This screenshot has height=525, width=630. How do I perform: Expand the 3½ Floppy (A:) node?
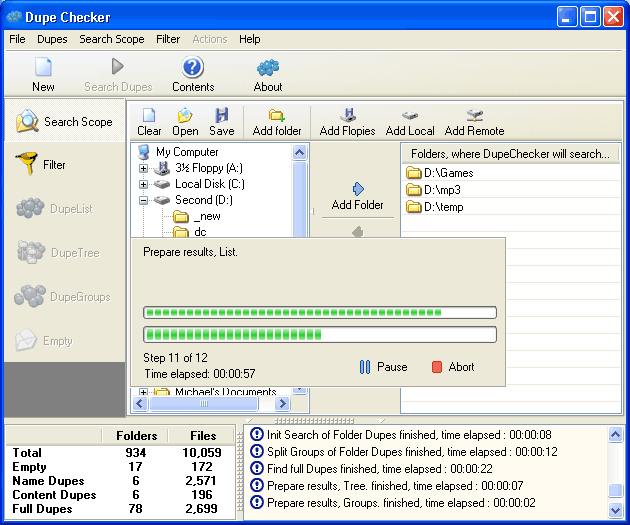tap(143, 168)
